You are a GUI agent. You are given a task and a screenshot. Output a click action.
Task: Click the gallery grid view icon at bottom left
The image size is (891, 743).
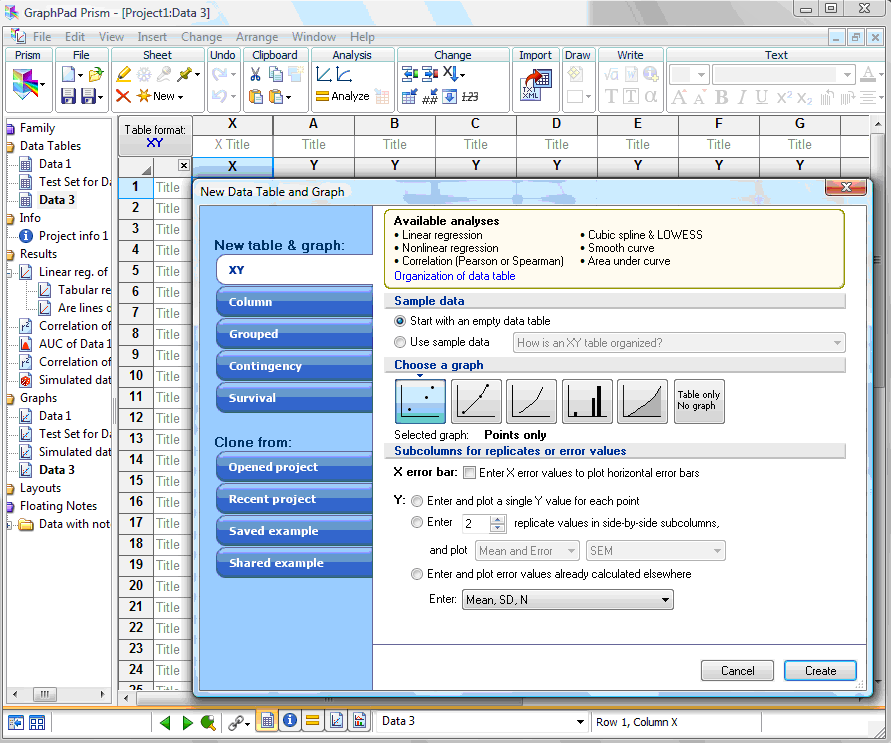37,723
